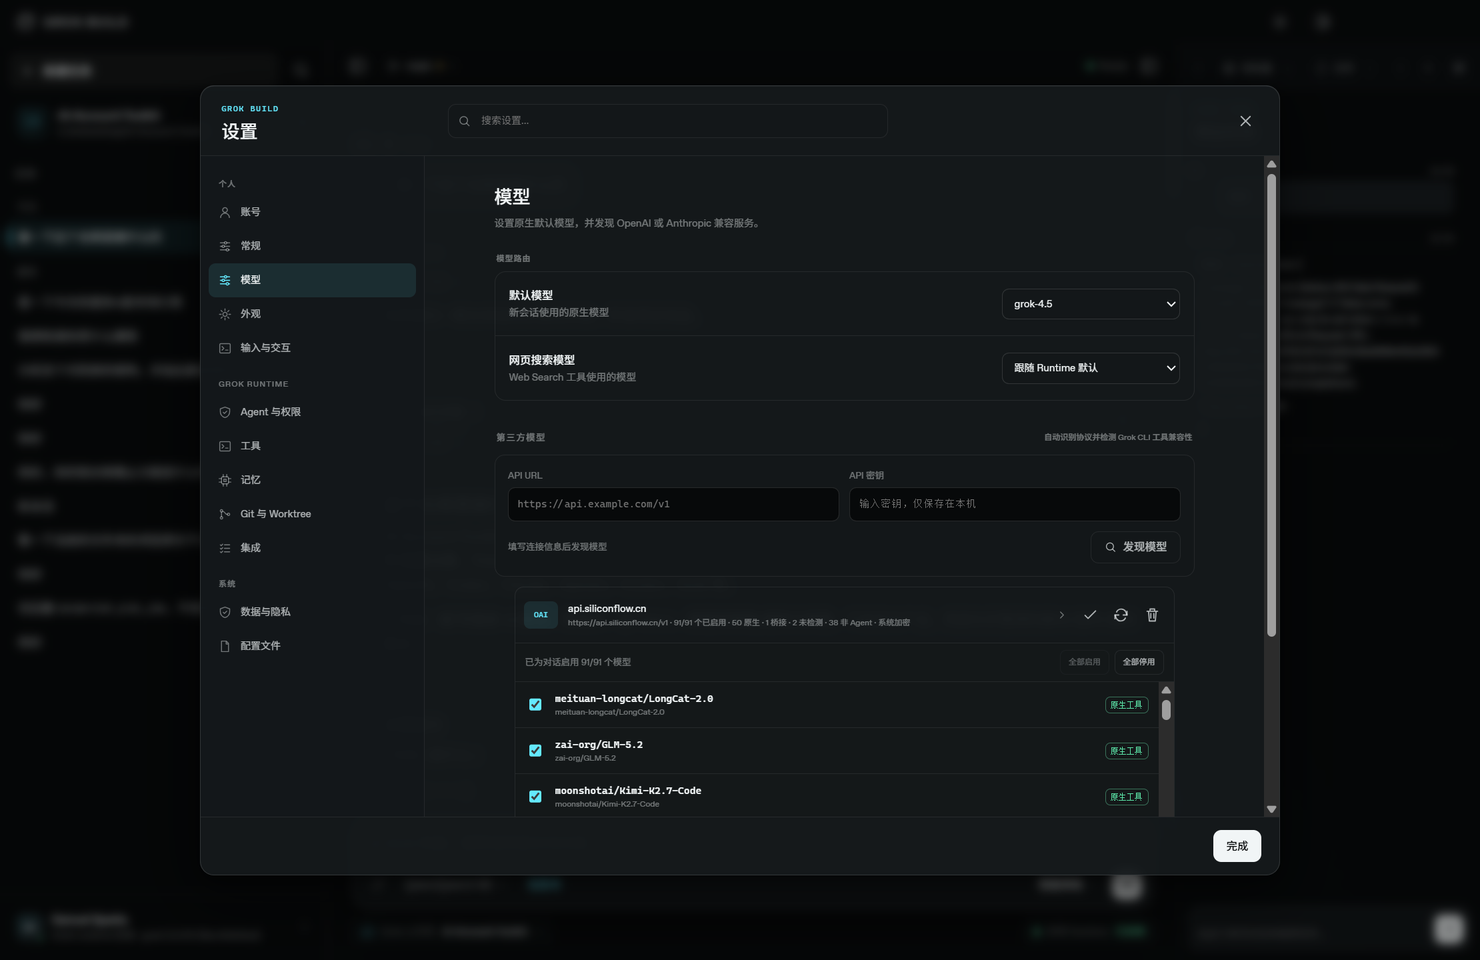Click the checkmark icon on api.siliconflow.cn row
The image size is (1480, 960).
pyautogui.click(x=1090, y=615)
